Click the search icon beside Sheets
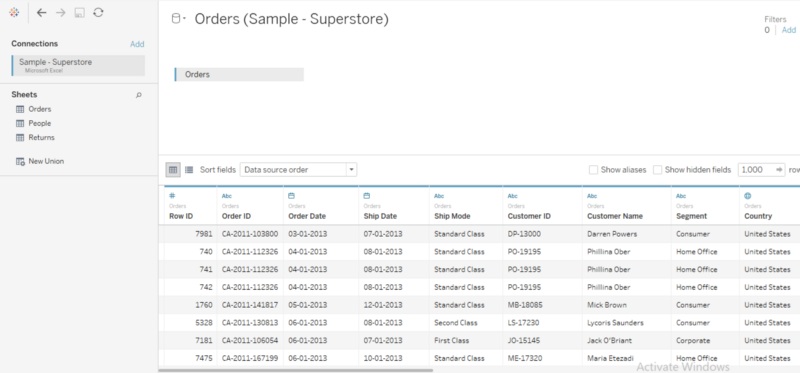Screen dimensions: 800x373 (138, 95)
